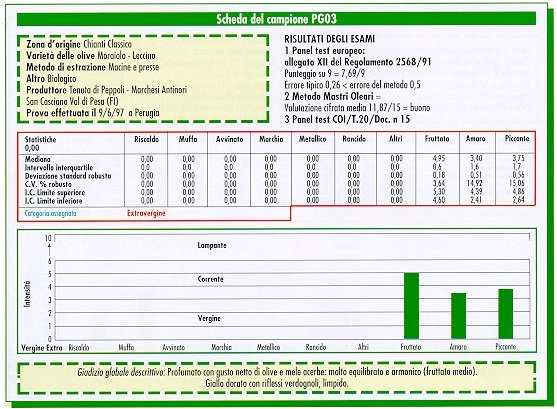Select '1 Panel test europeo:' line

324,50
